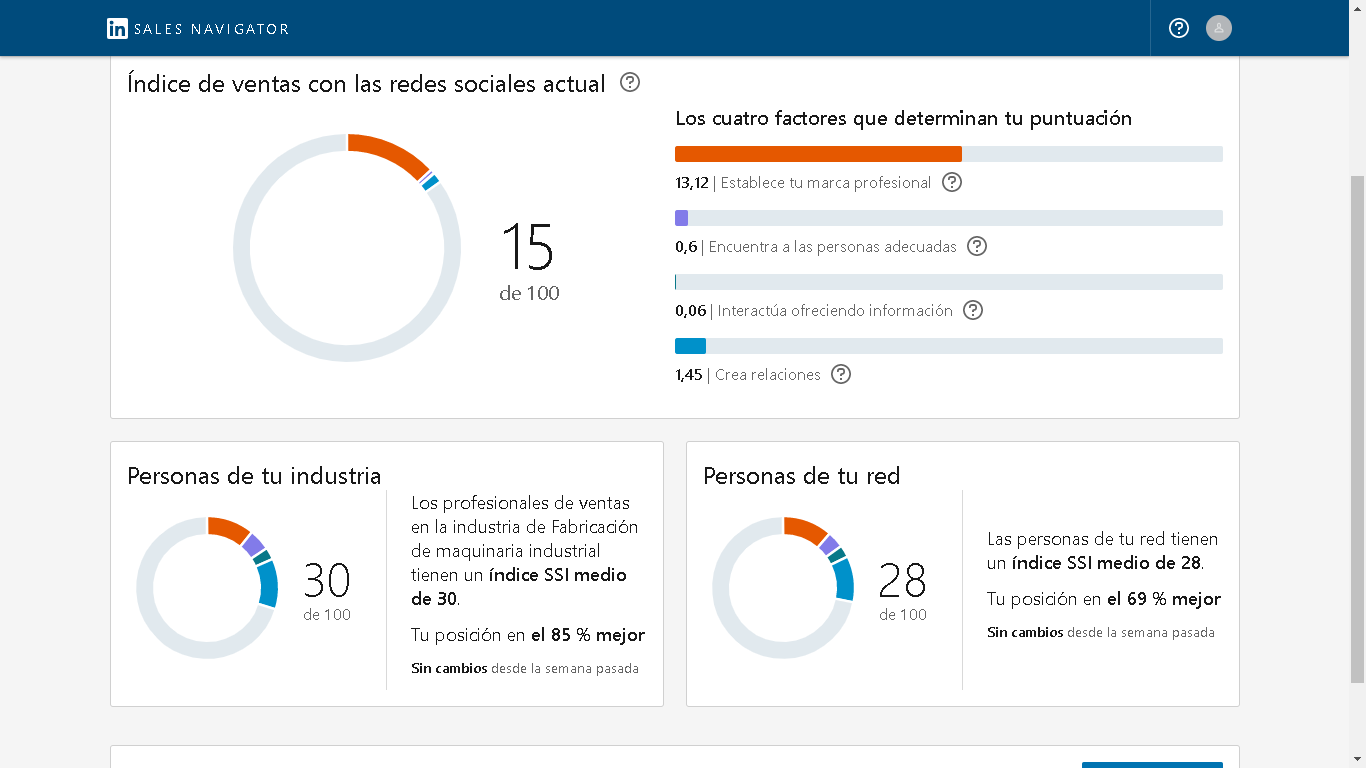The width and height of the screenshot is (1366, 768).
Task: Click text 'el 69 % mejor'
Action: (x=1164, y=599)
